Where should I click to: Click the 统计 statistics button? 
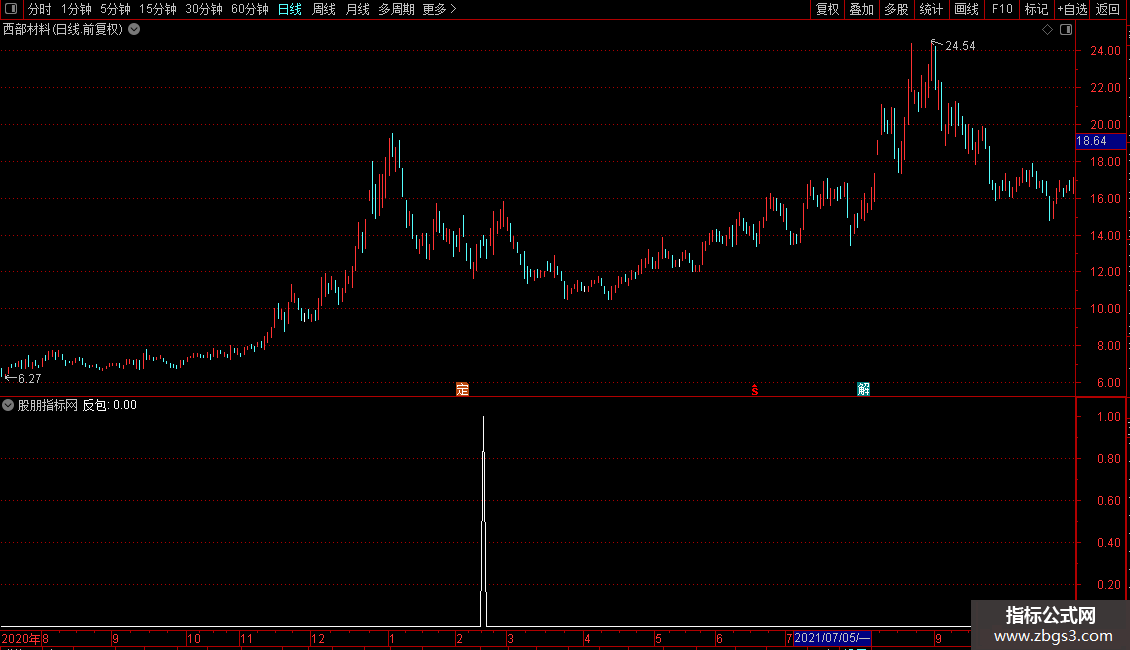931,9
